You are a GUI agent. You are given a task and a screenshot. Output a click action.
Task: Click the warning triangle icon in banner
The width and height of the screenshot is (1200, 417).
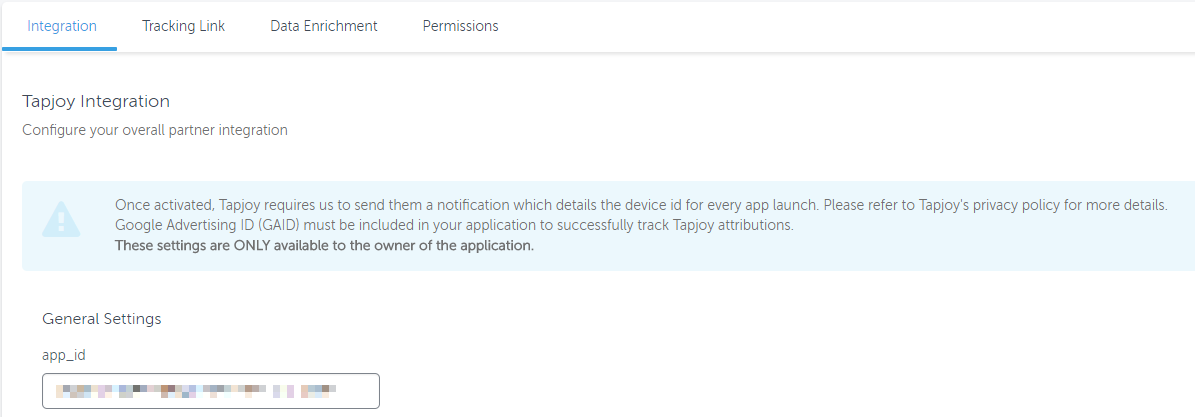61,219
